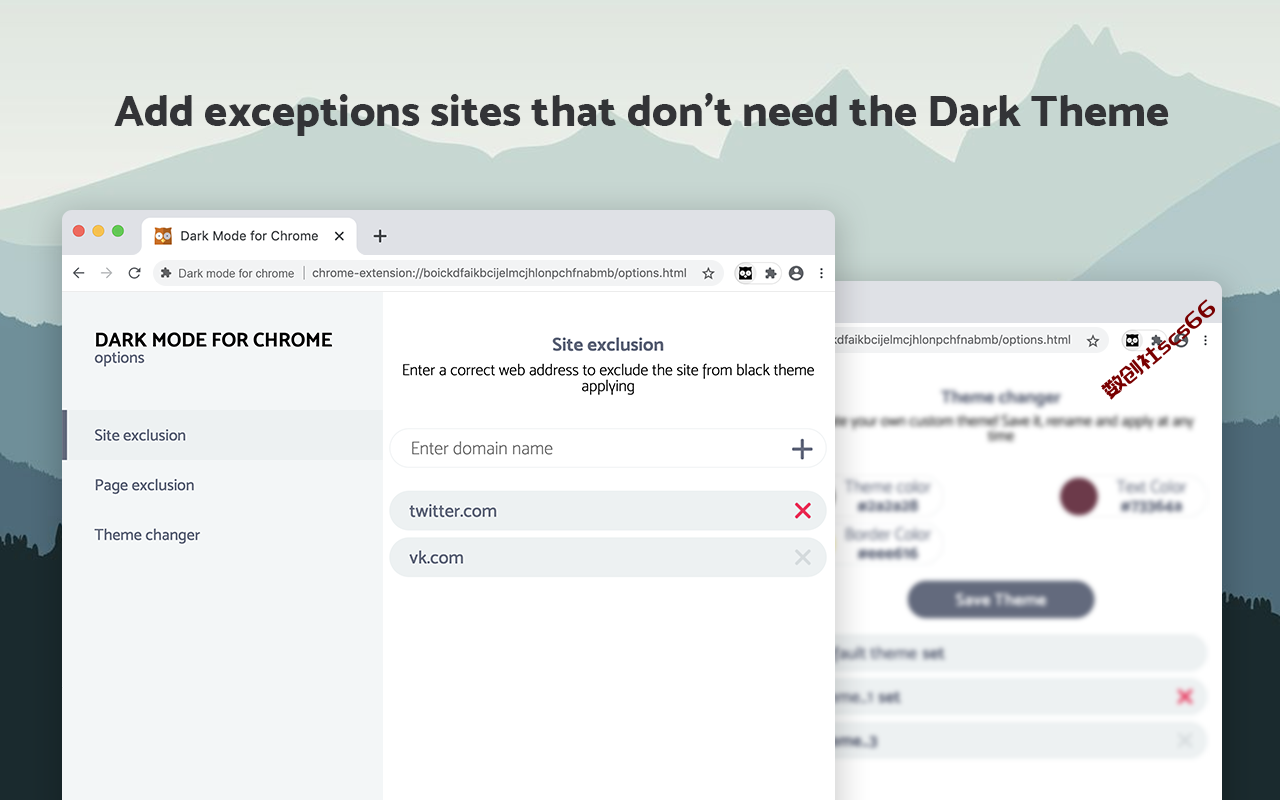Screen dimensions: 1280x800
Task: Delete the theme with the red X in back window
Action: pyautogui.click(x=1185, y=697)
